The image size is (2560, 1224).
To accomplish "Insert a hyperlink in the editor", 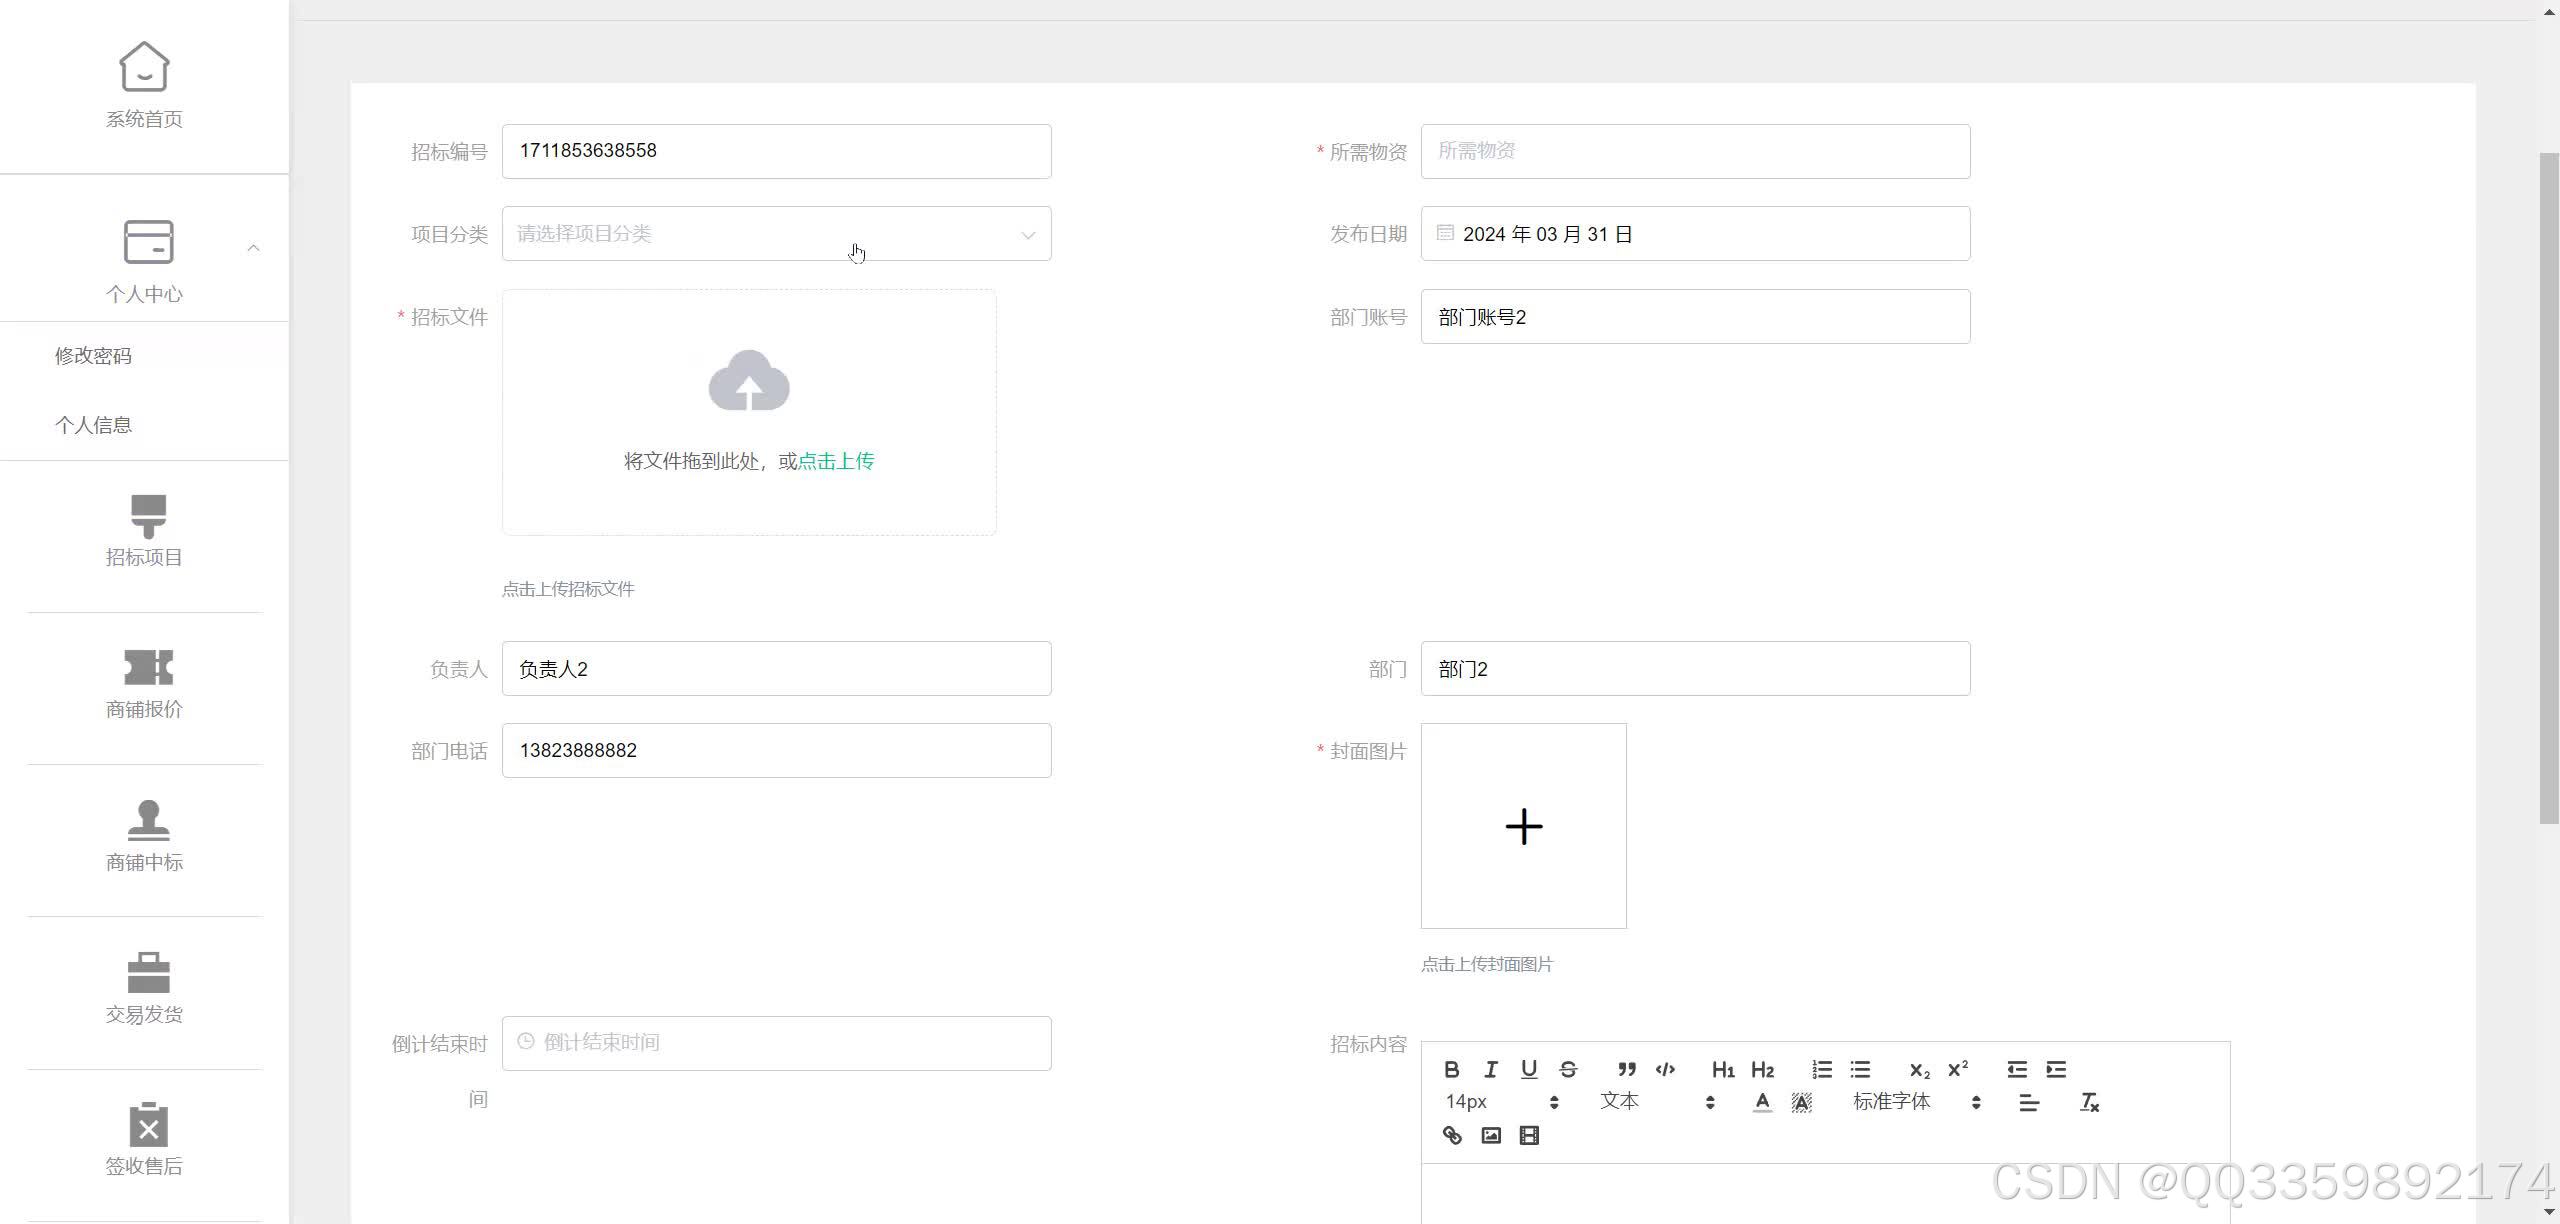I will point(1452,1135).
